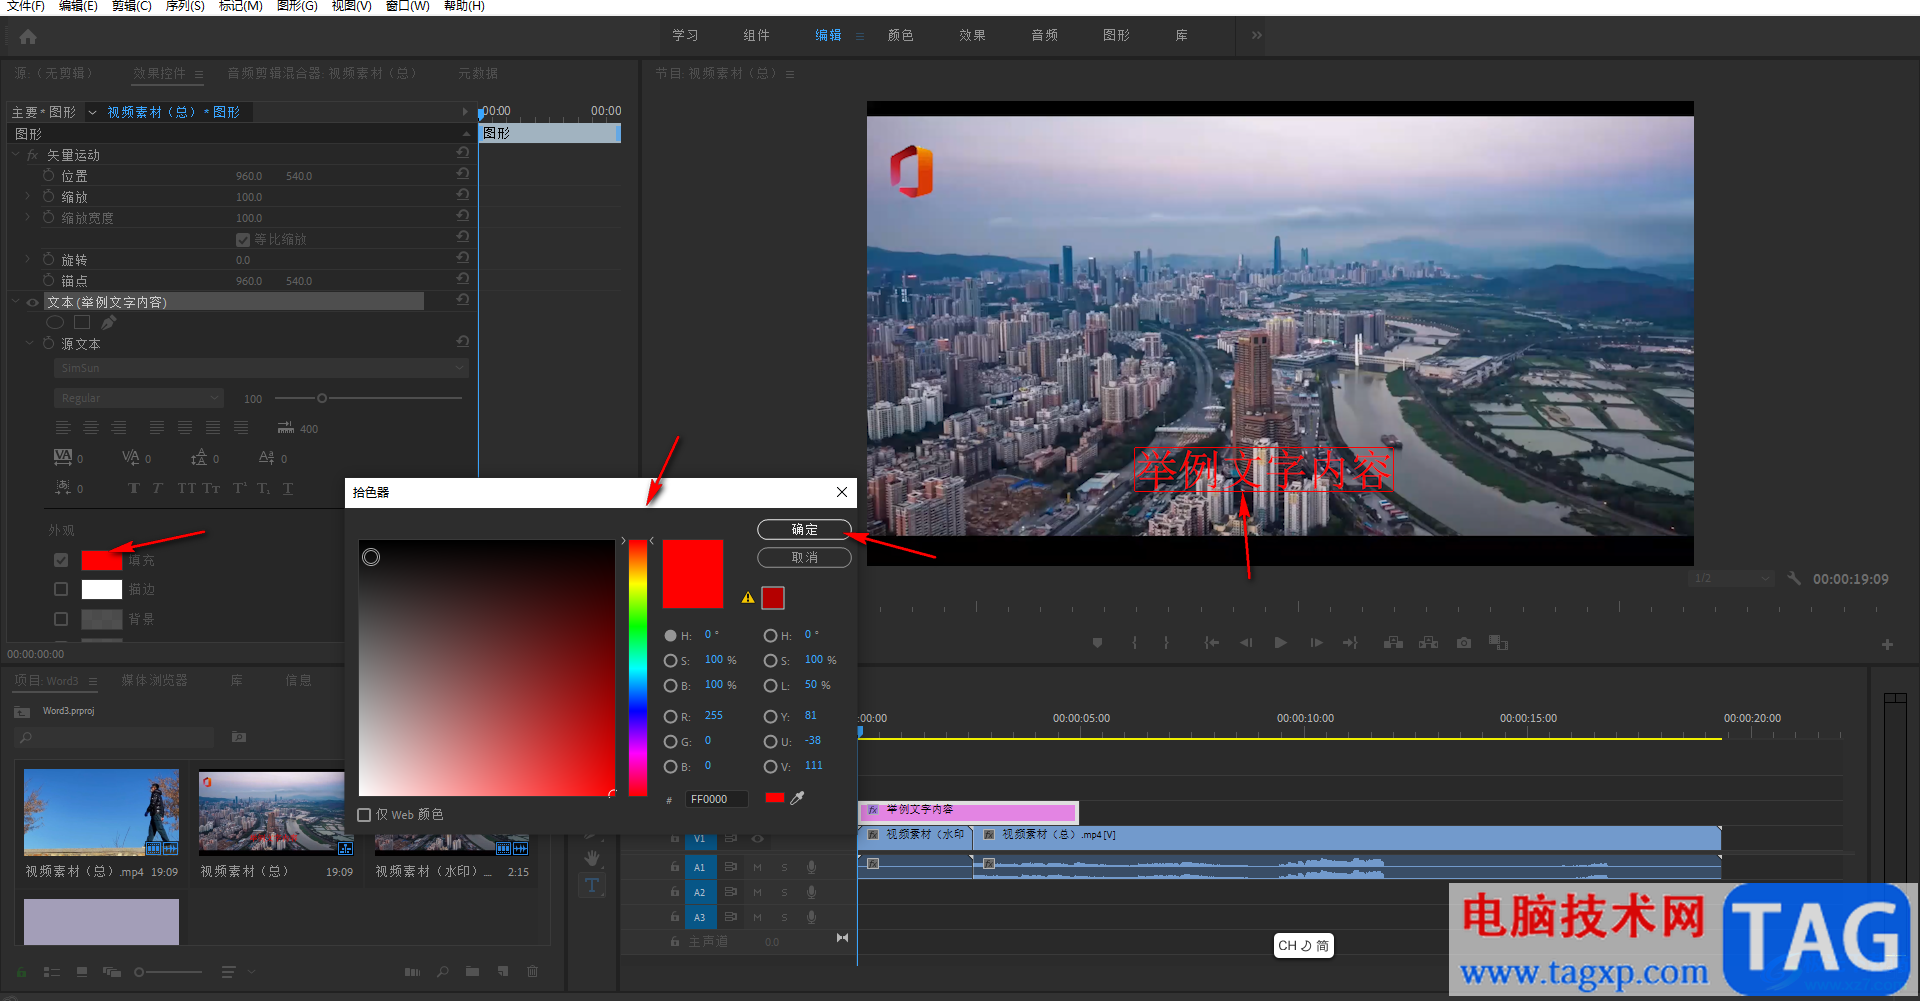Screen dimensions: 1920x1001
Task: Collapse the Vector Motion (矢量运动) section
Action: click(15, 155)
